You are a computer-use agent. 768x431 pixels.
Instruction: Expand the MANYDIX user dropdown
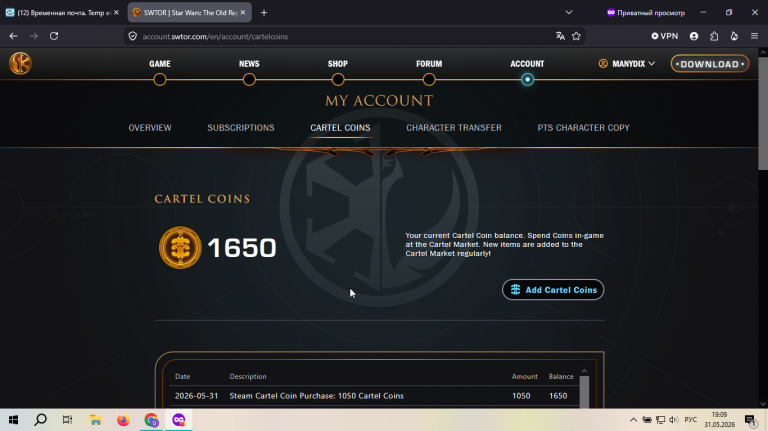(x=626, y=64)
